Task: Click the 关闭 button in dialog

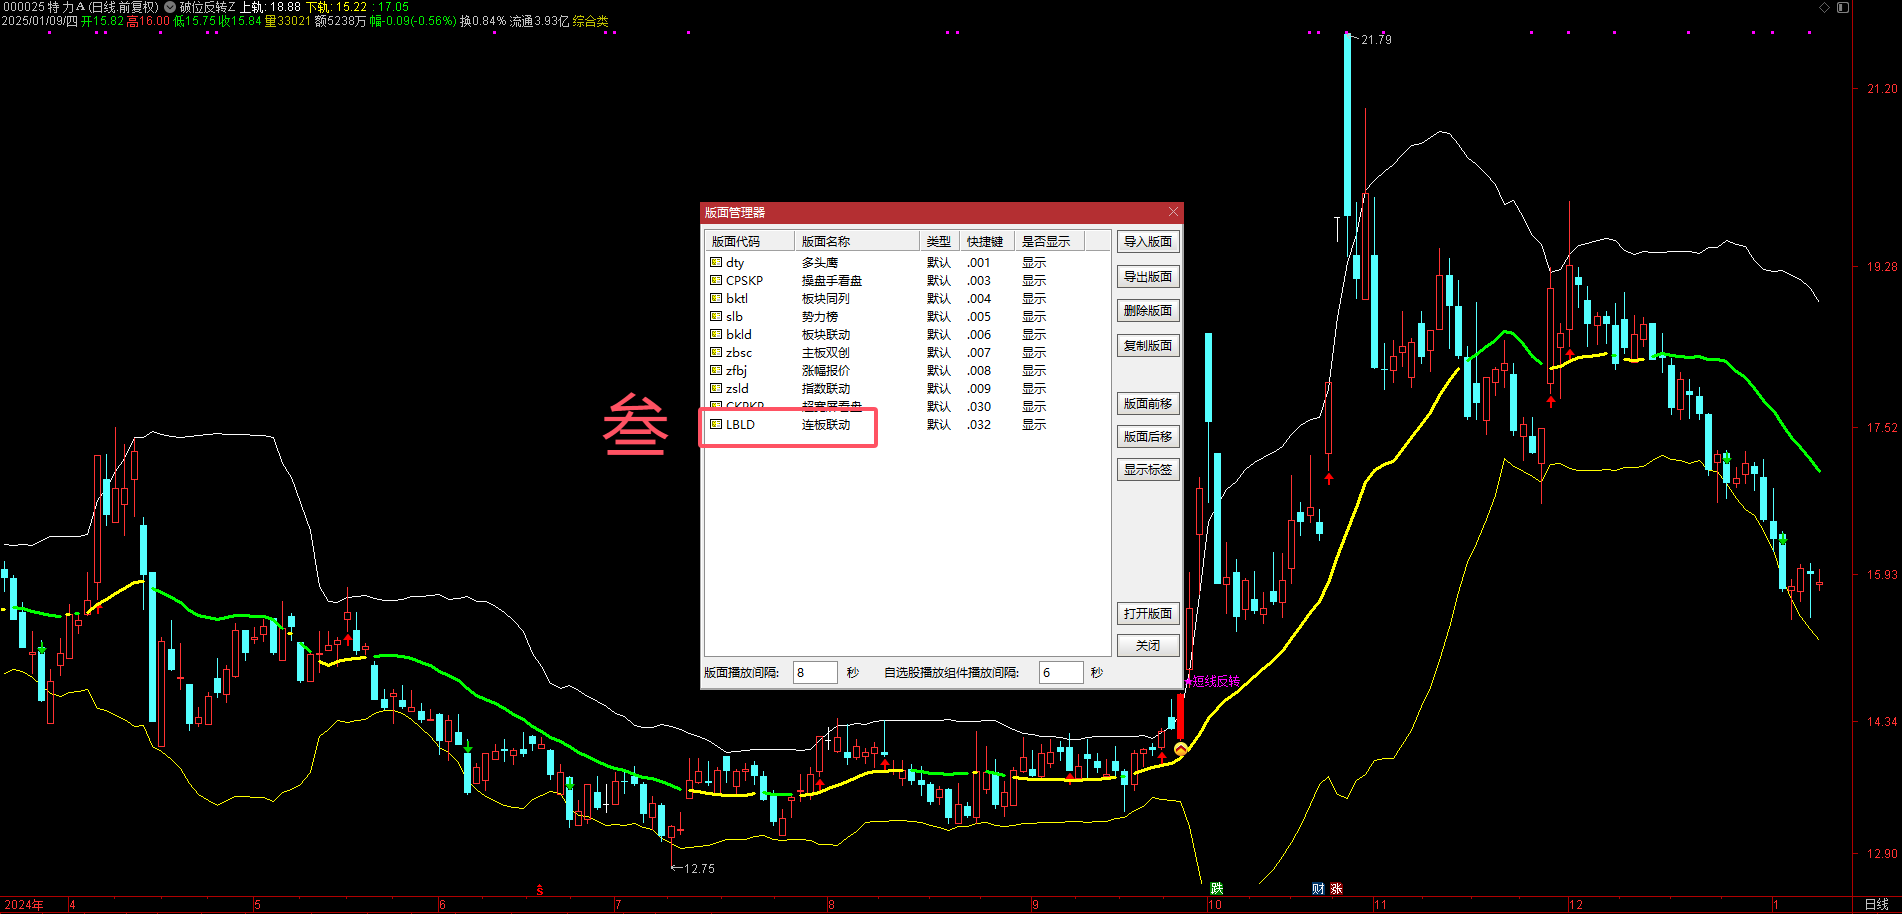Action: (x=1148, y=646)
